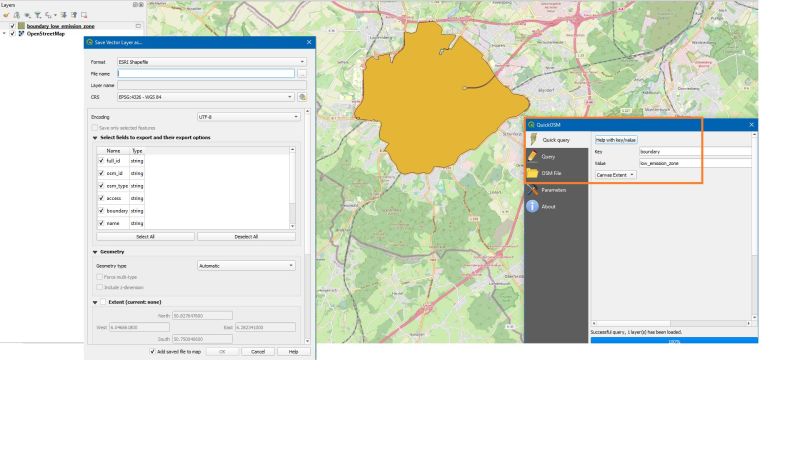
Task: Click layer feature count indicator icon
Action: [x=138, y=26]
